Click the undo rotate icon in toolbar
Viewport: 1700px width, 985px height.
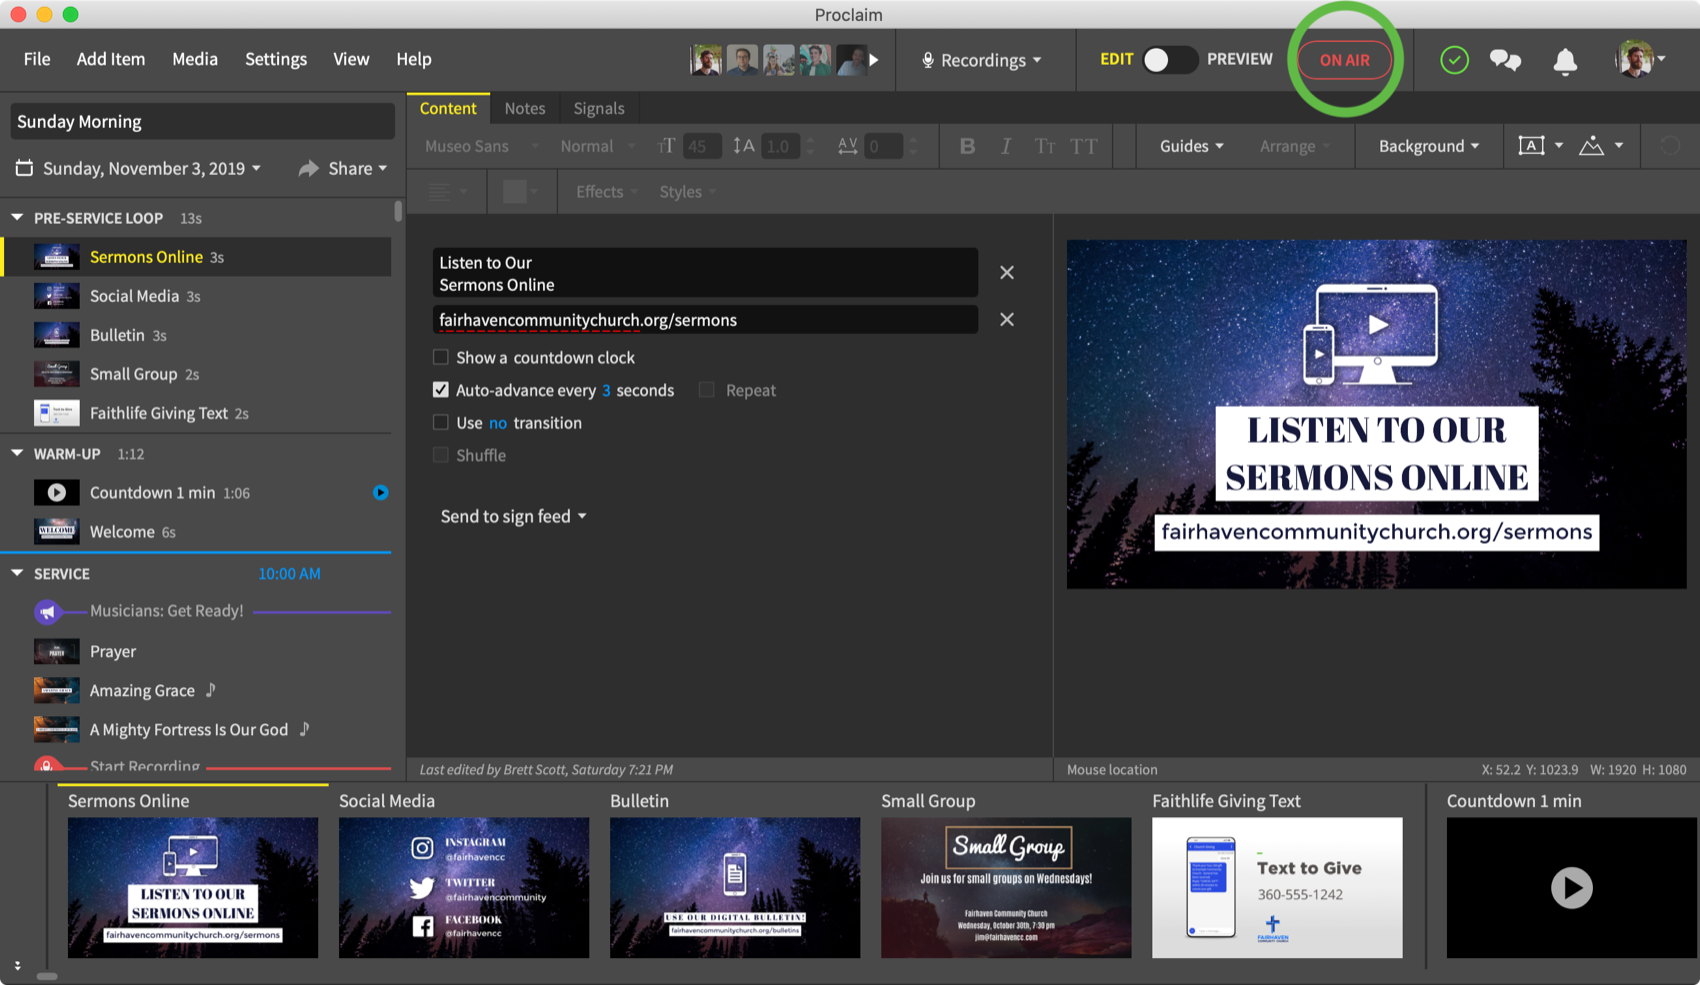click(x=1669, y=146)
